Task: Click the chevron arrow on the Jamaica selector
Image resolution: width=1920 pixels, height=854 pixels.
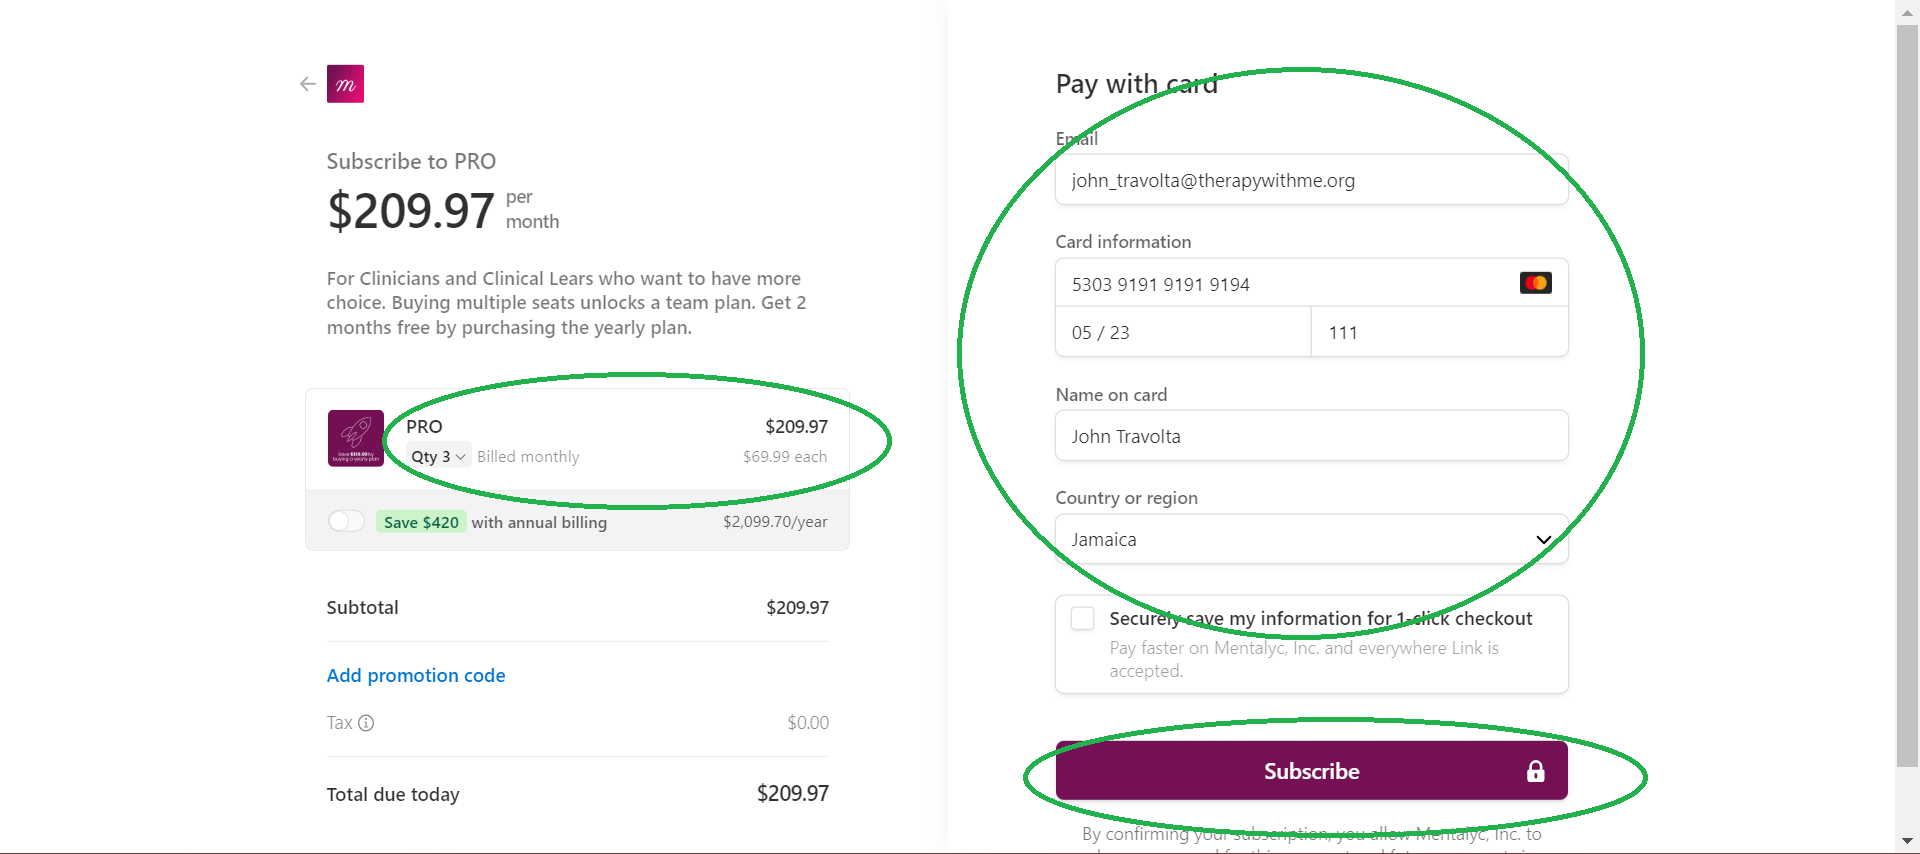Action: [1543, 540]
